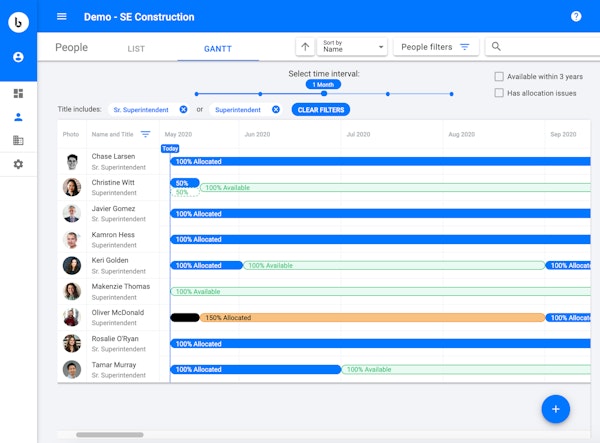Open the People filters dropdown

(436, 47)
